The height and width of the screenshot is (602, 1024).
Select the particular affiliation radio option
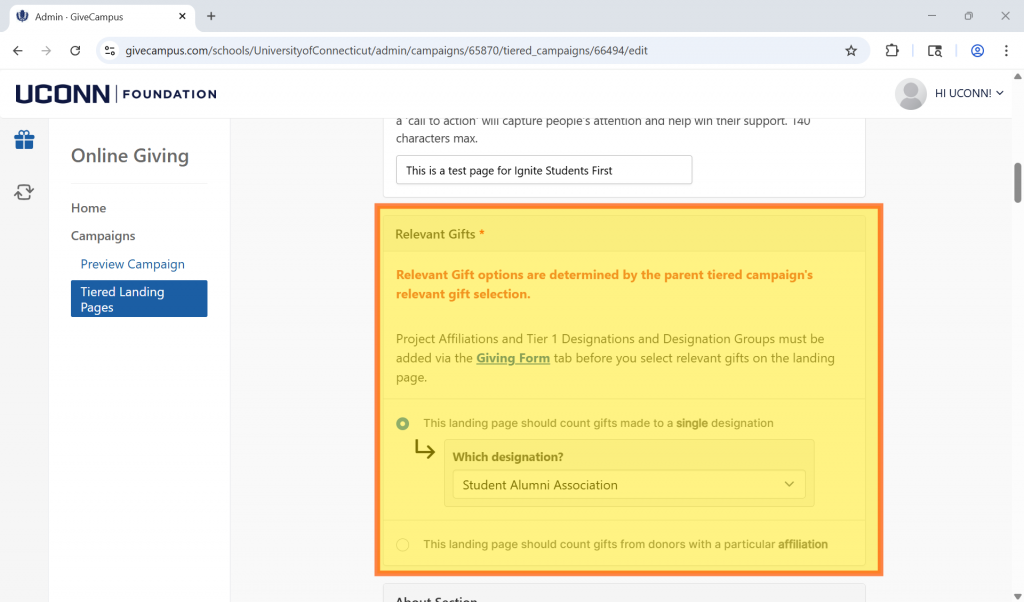click(403, 545)
